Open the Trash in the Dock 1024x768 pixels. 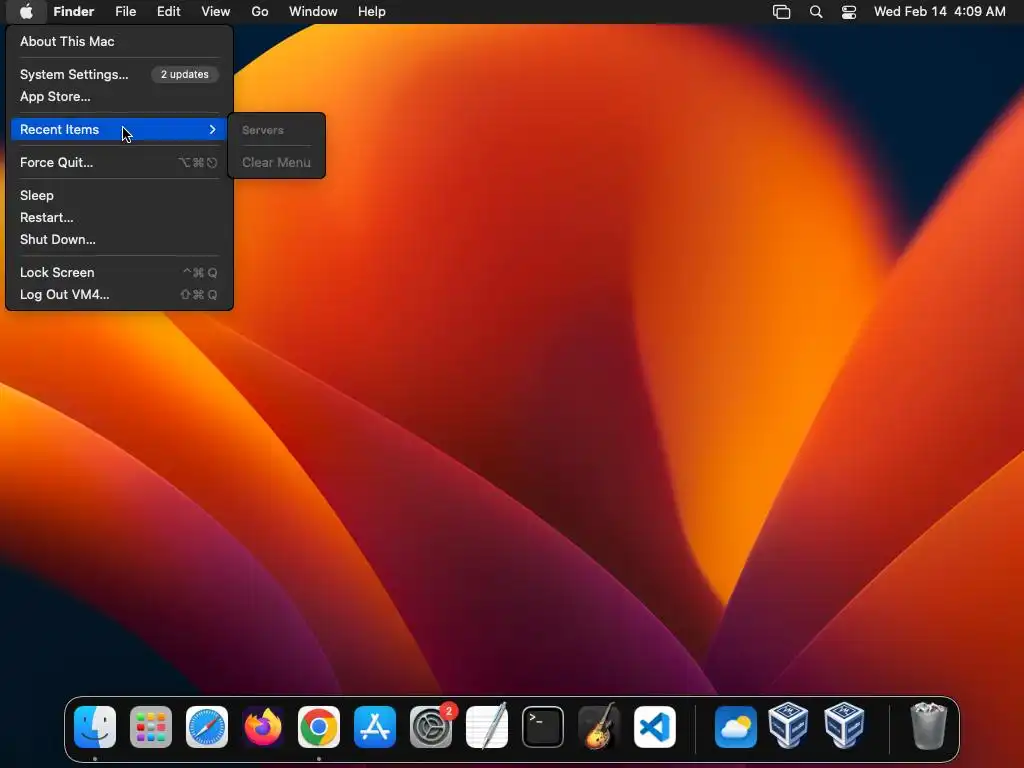[929, 726]
